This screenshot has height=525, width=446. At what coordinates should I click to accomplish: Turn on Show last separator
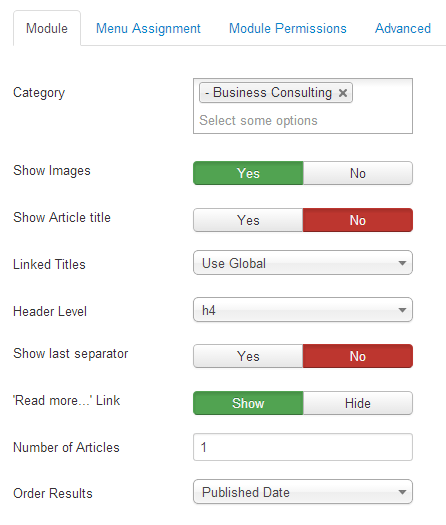pyautogui.click(x=248, y=356)
